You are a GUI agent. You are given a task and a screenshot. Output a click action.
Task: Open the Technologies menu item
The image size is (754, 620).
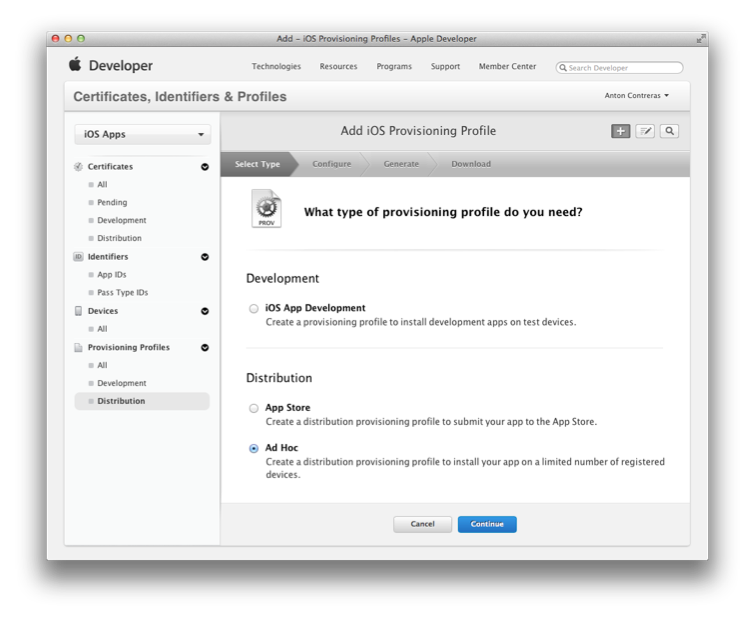pos(276,67)
